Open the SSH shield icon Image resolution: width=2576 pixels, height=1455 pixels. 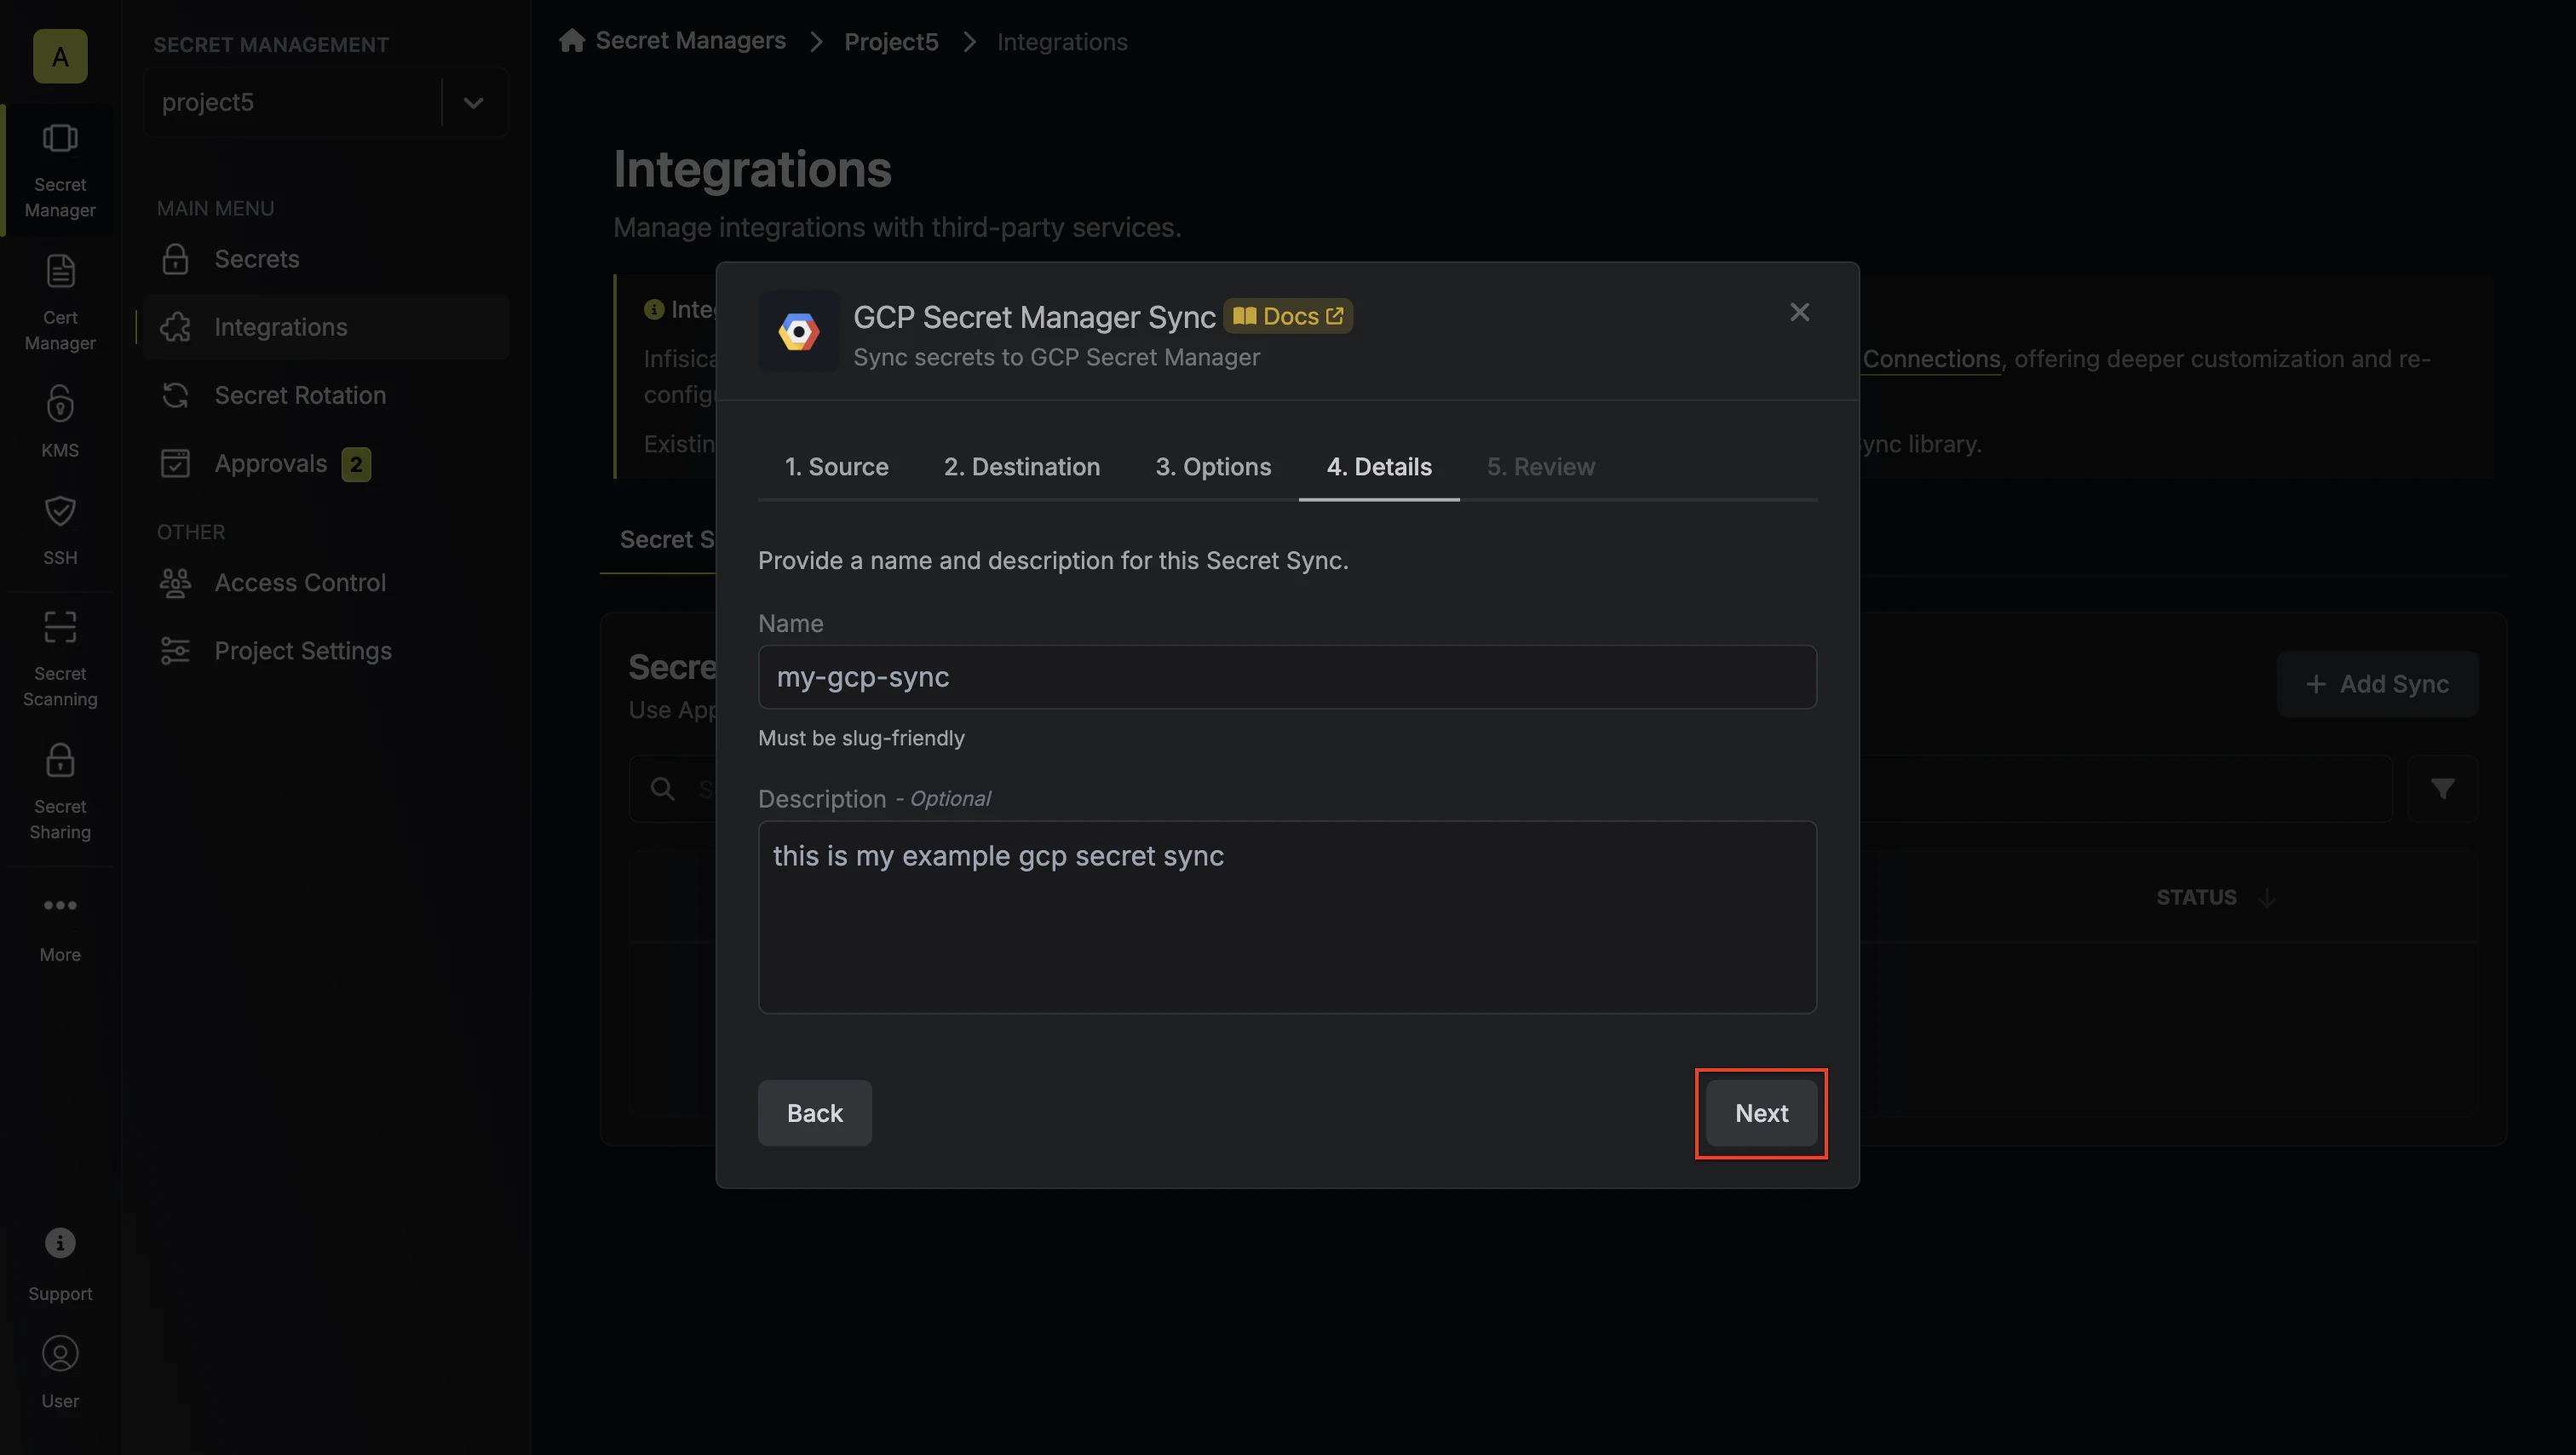pos(60,512)
